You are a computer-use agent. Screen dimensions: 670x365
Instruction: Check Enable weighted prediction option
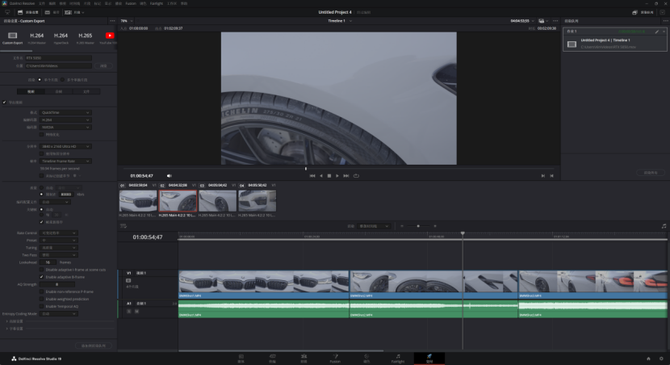point(41,299)
